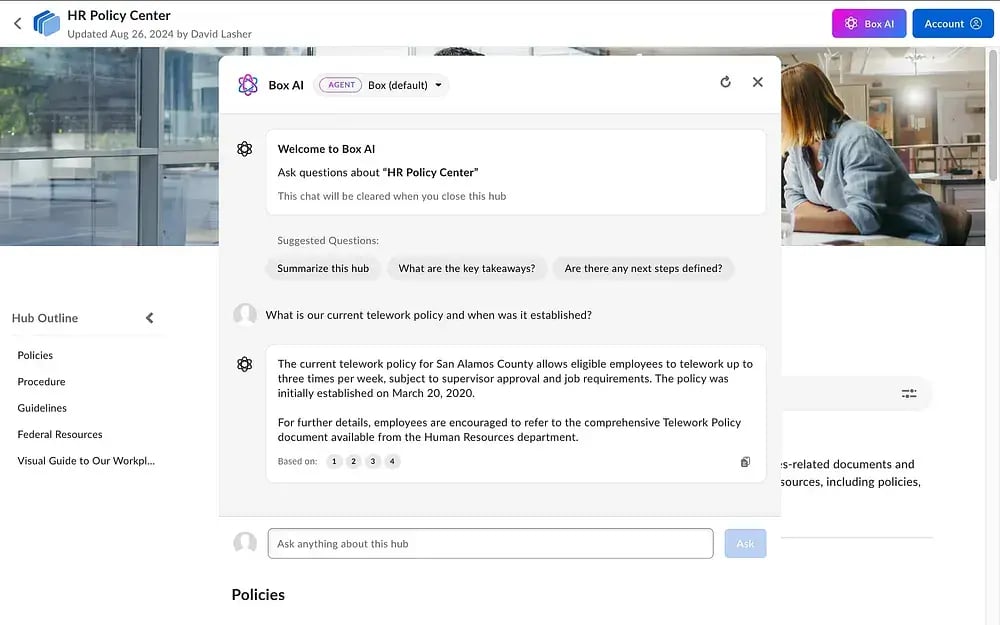Screen dimensions: 1000x625
Task: Click the page vertical scrollbar
Action: pyautogui.click(x=994, y=115)
